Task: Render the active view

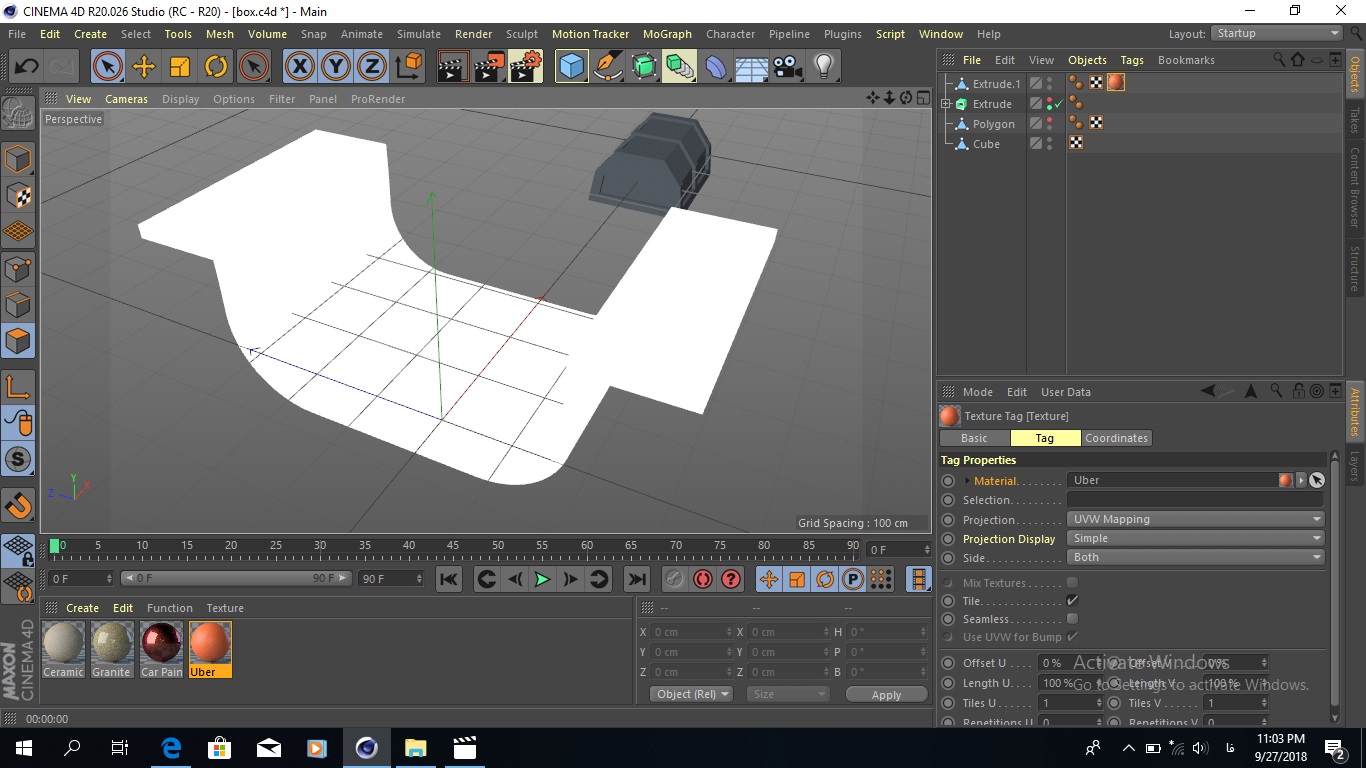Action: tap(453, 67)
